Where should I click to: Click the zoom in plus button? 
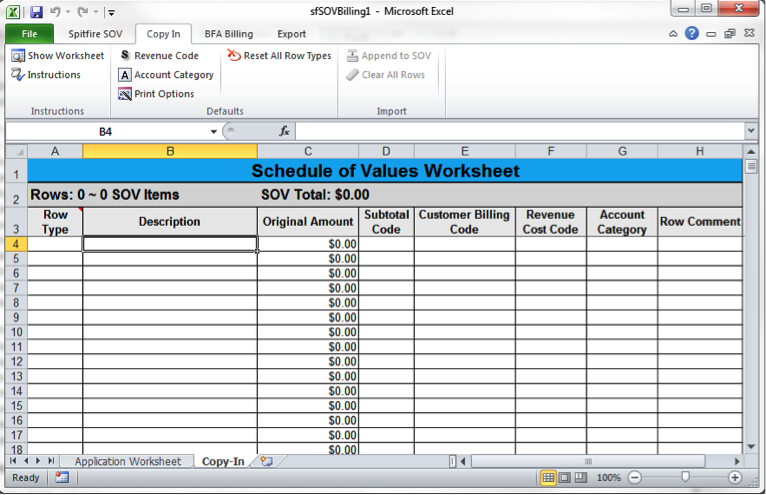735,477
